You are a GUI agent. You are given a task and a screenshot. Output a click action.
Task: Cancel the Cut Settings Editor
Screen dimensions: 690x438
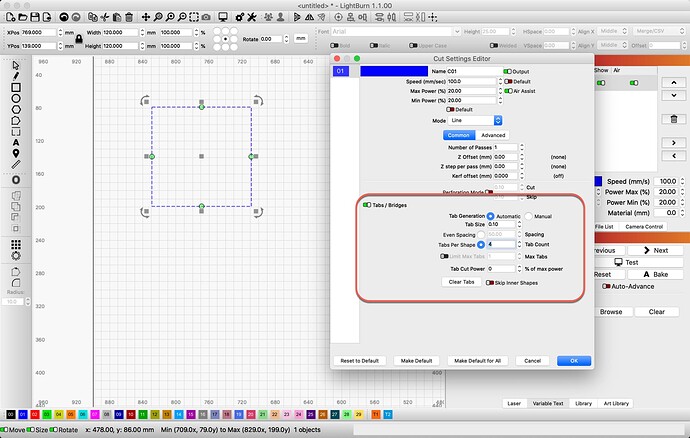click(x=532, y=361)
